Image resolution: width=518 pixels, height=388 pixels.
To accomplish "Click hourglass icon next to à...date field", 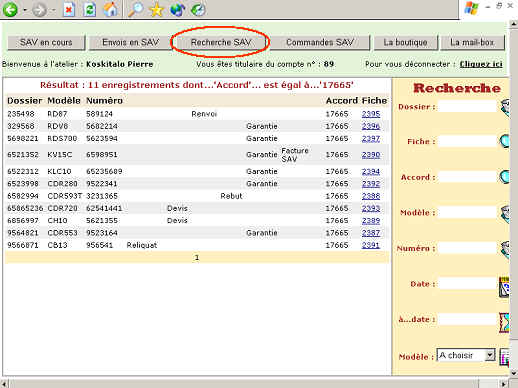I will (x=504, y=322).
